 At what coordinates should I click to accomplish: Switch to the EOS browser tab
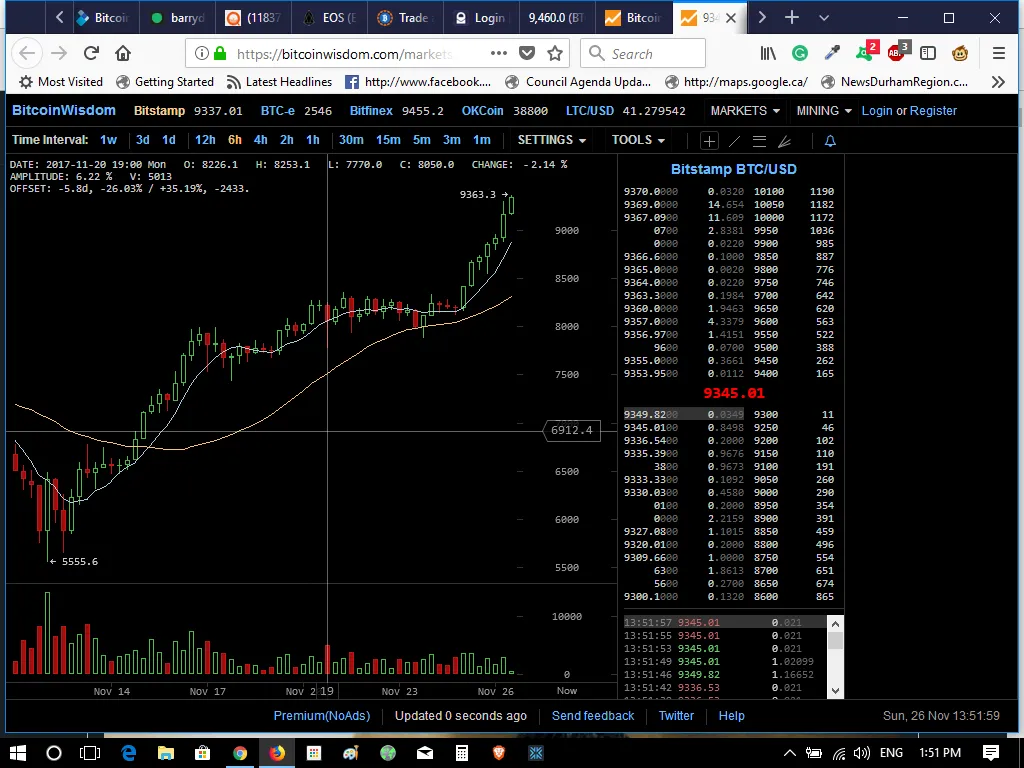click(x=330, y=18)
